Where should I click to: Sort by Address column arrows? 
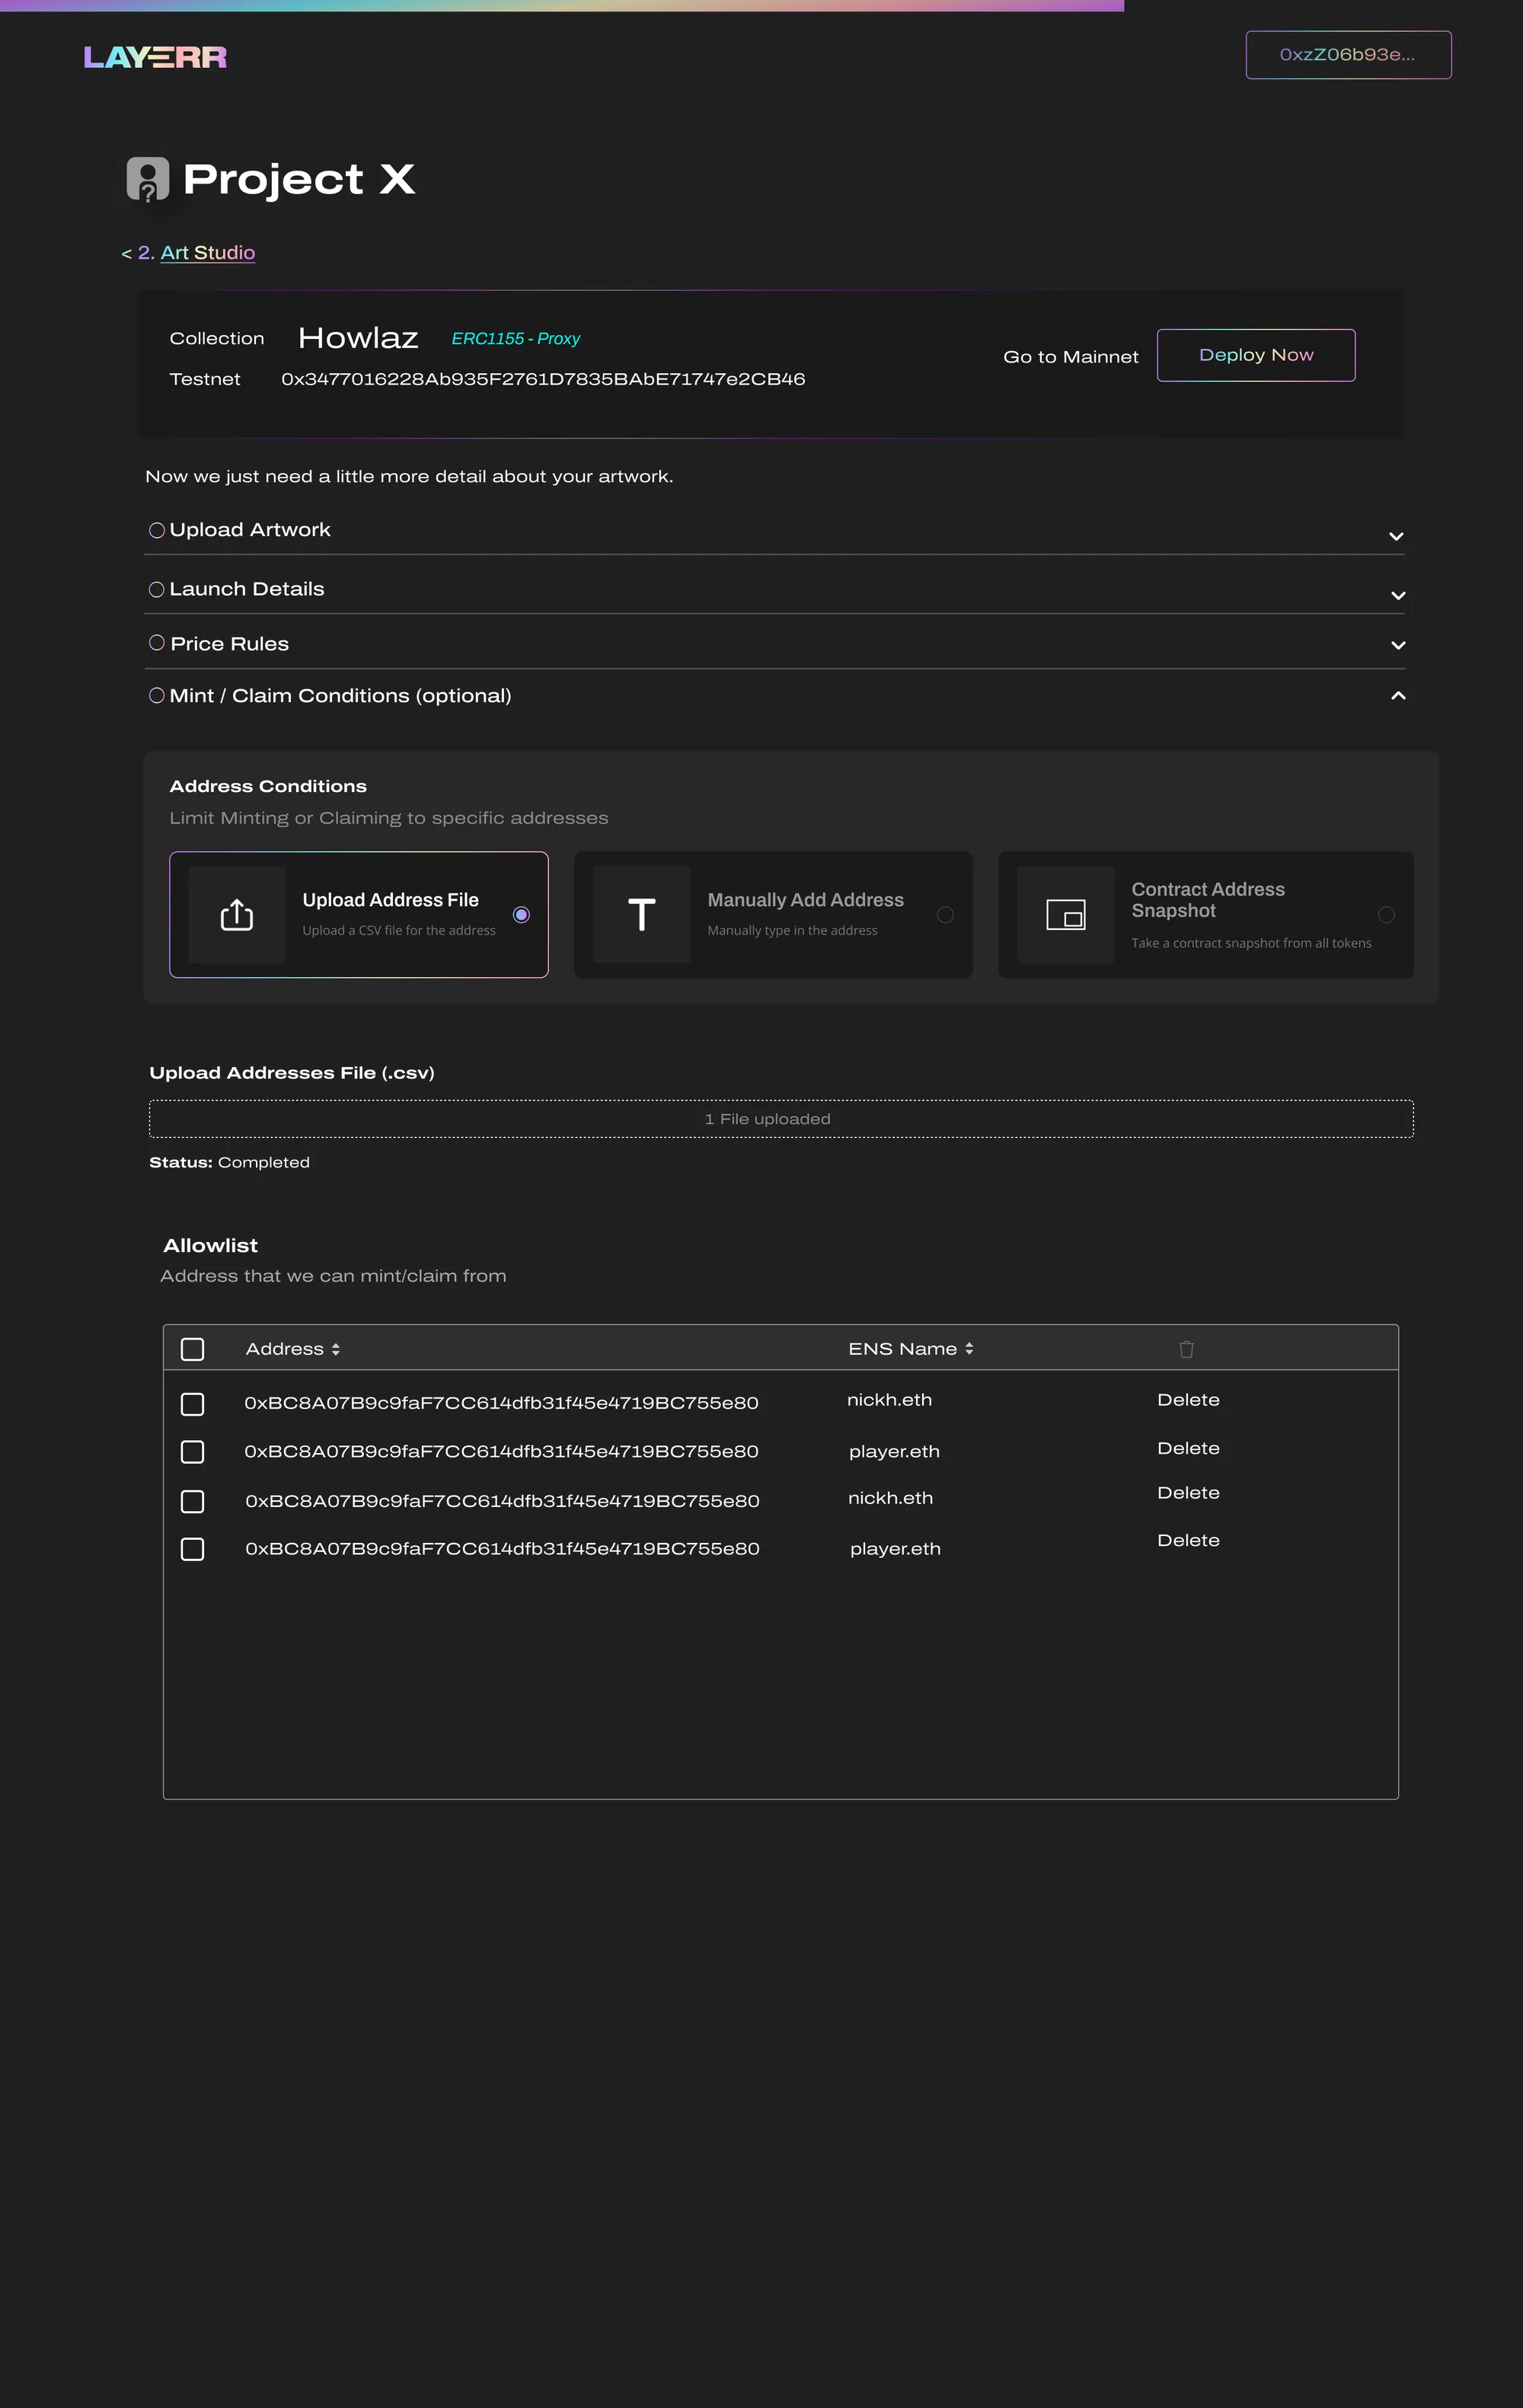coord(336,1349)
